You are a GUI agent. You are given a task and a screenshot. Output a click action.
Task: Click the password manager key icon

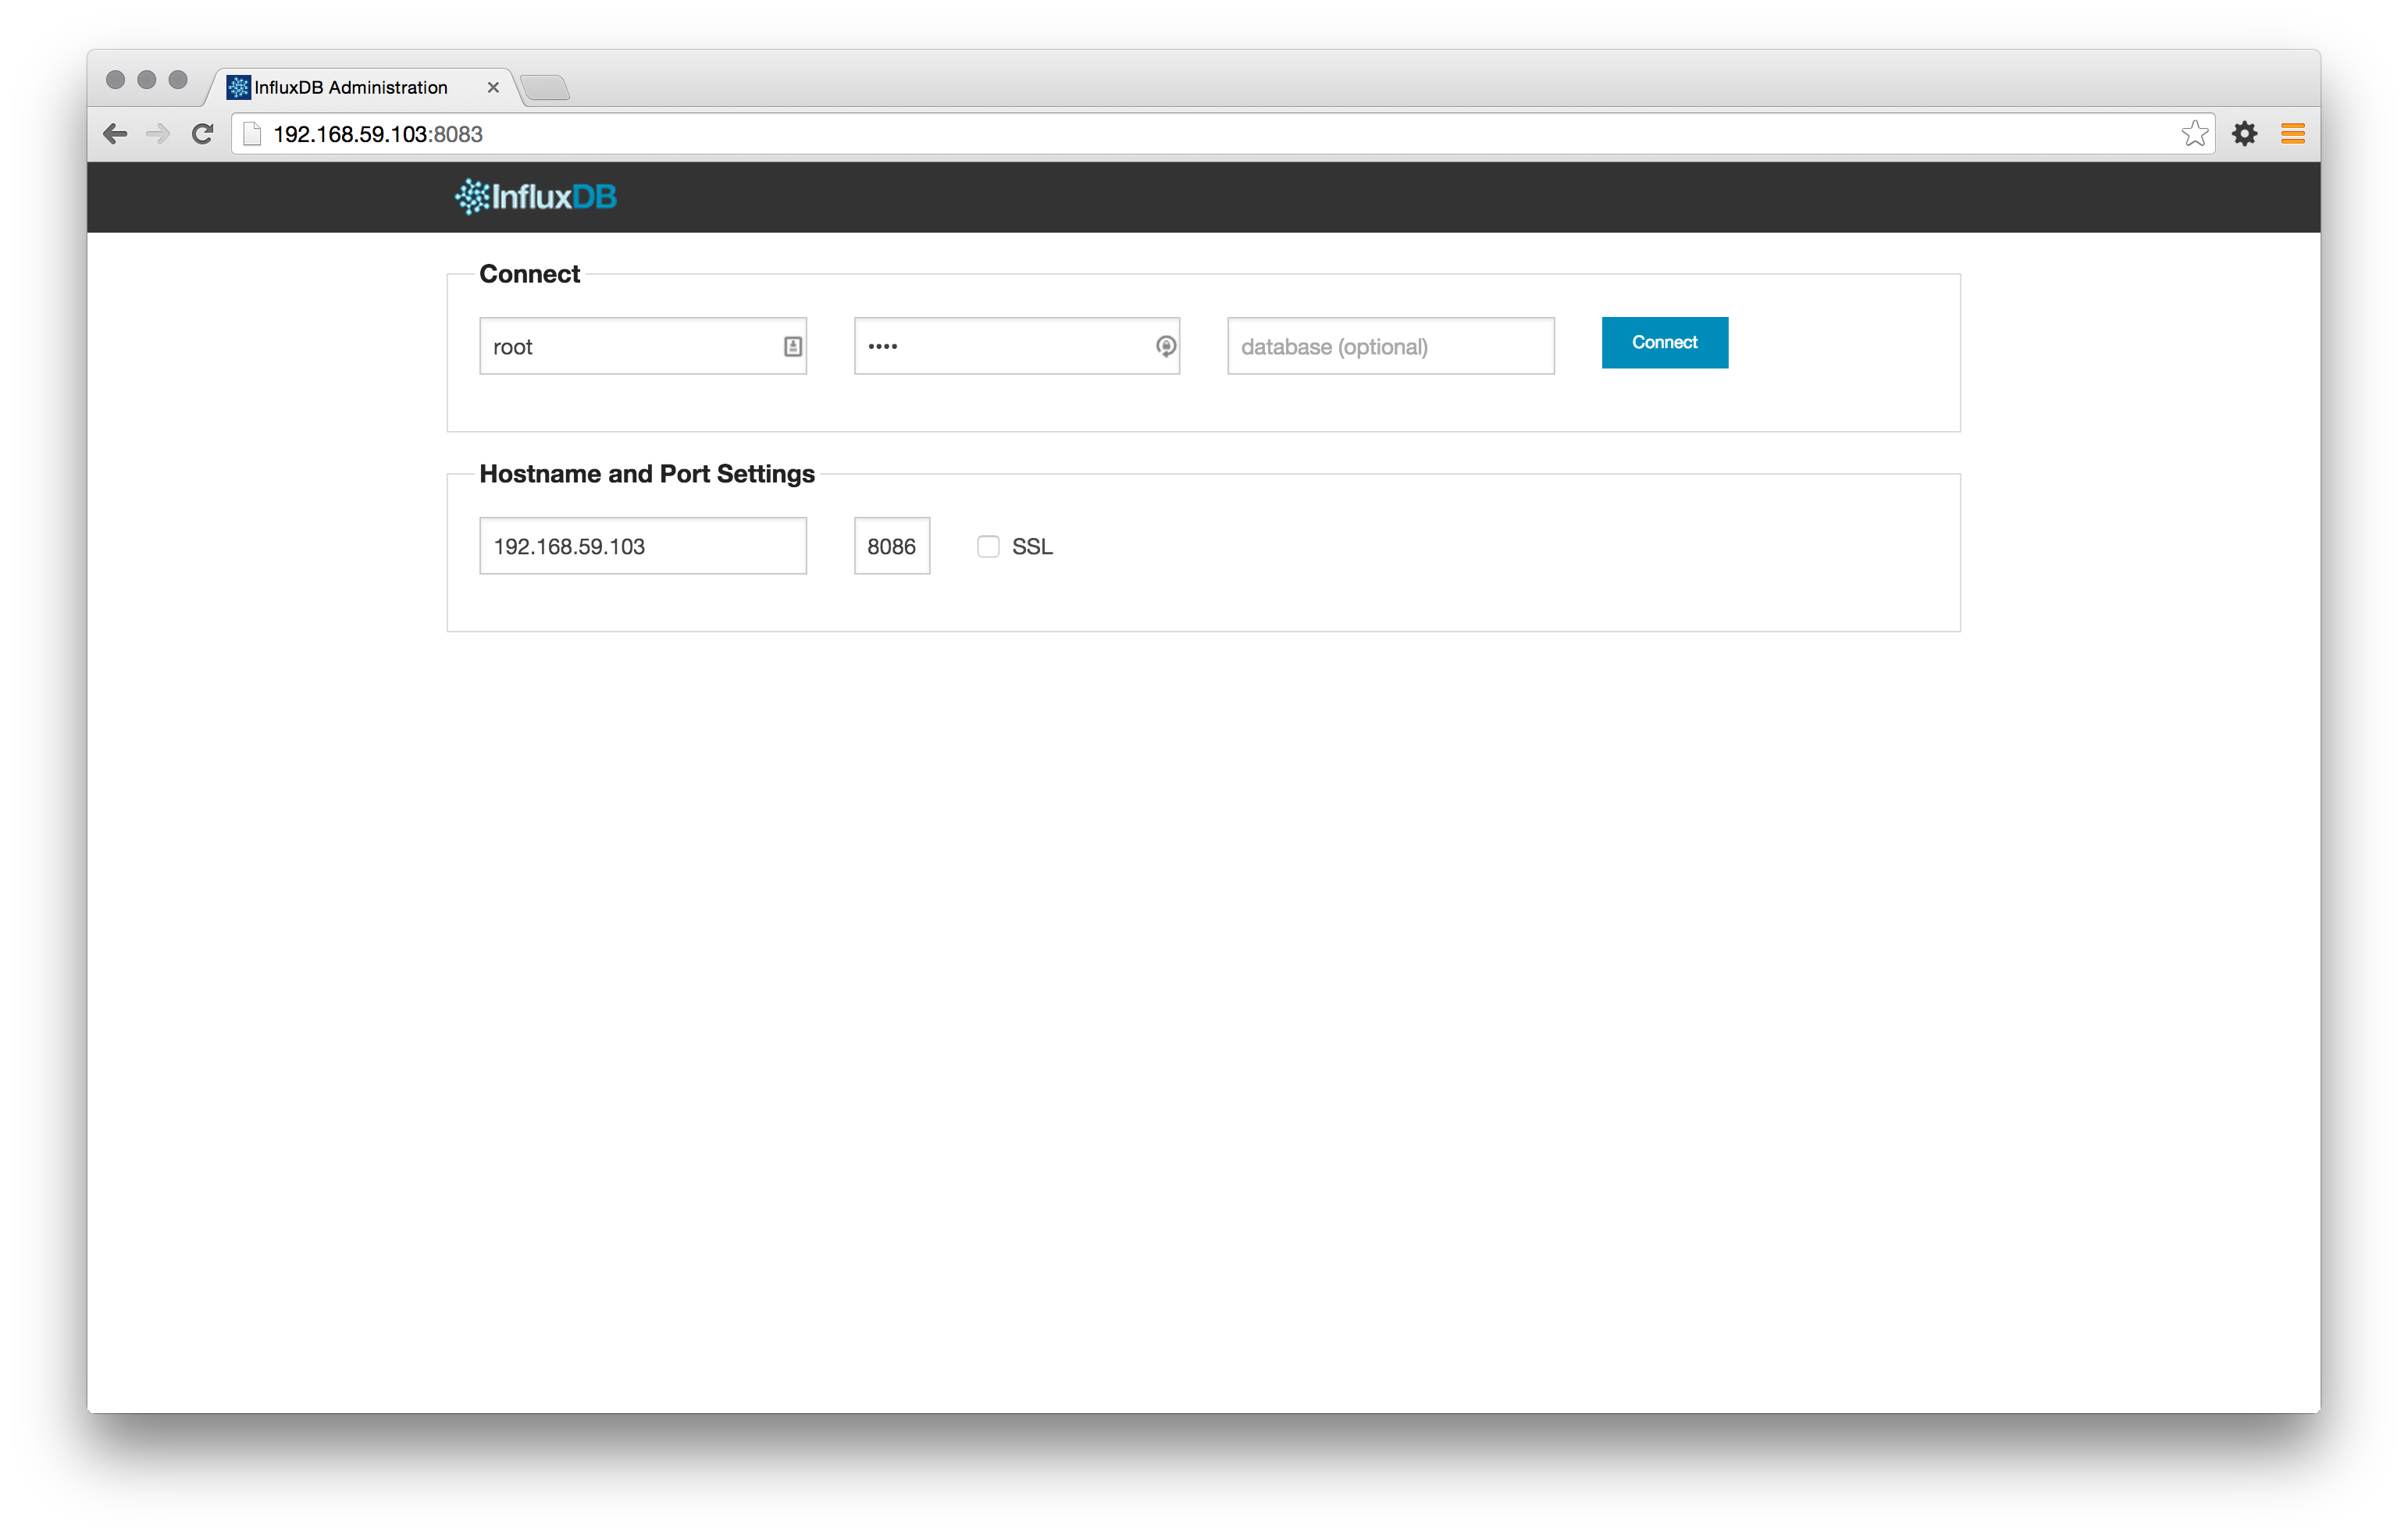[x=1166, y=347]
